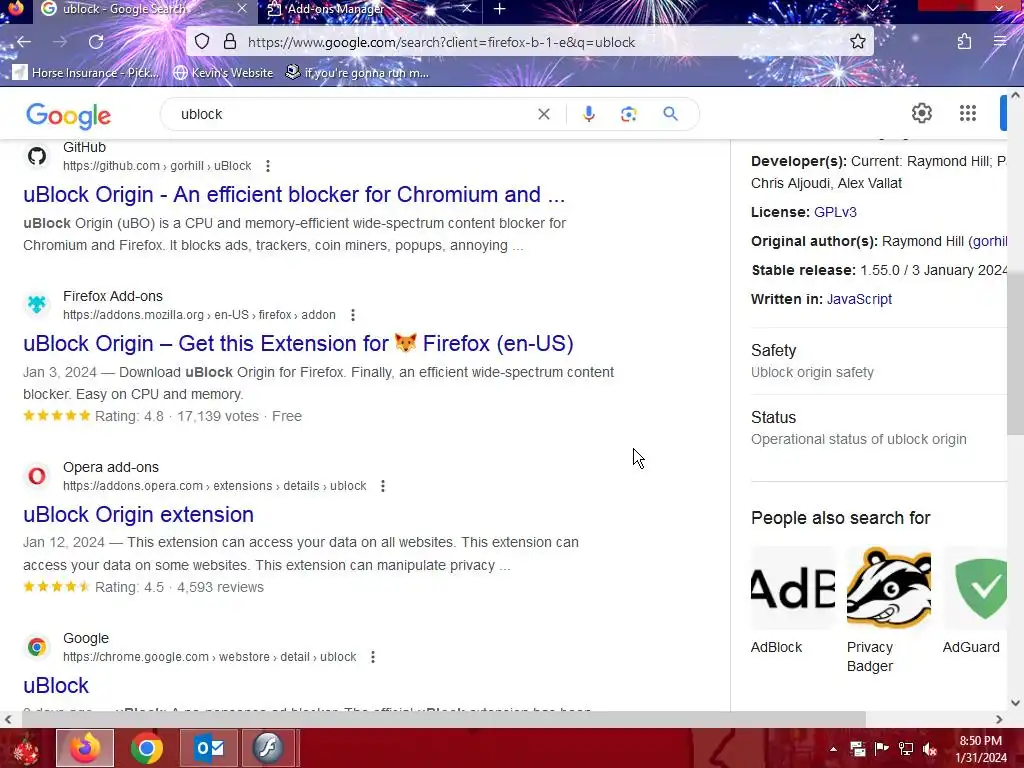Viewport: 1024px width, 768px height.
Task: Open Google quick settings gear
Action: 921,113
